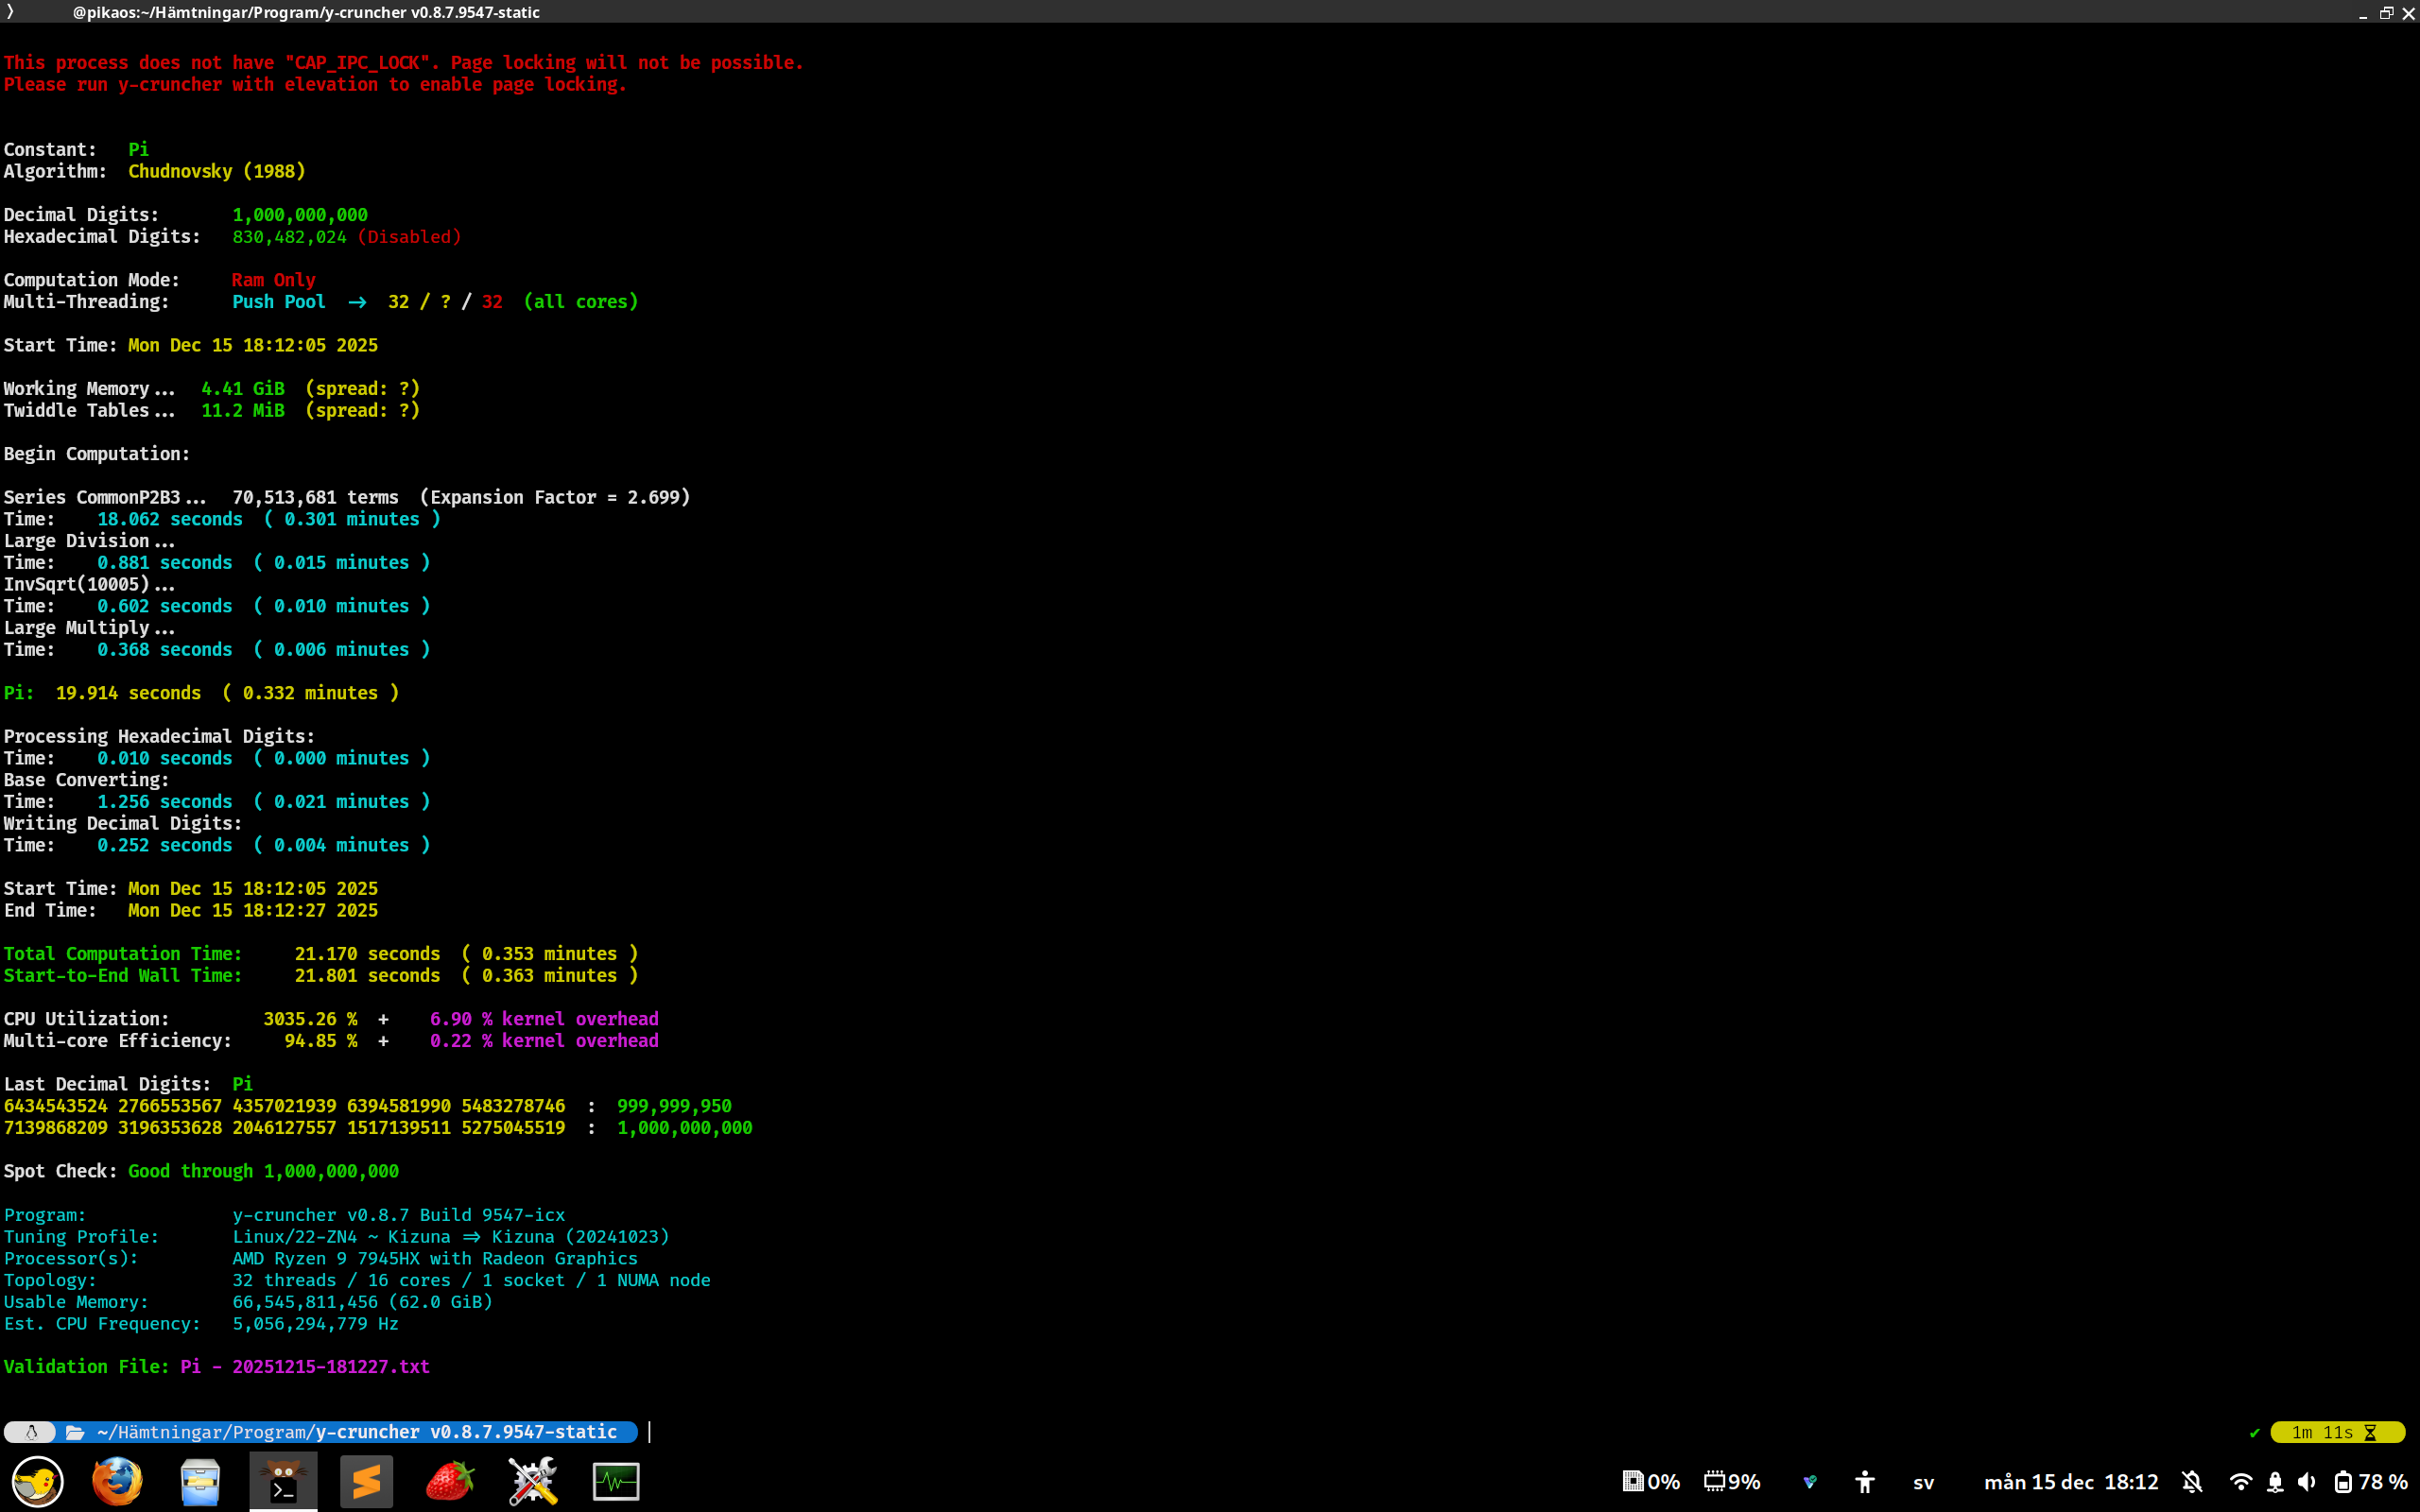
Task: Launch the strawberry music player icon
Action: click(x=449, y=1481)
